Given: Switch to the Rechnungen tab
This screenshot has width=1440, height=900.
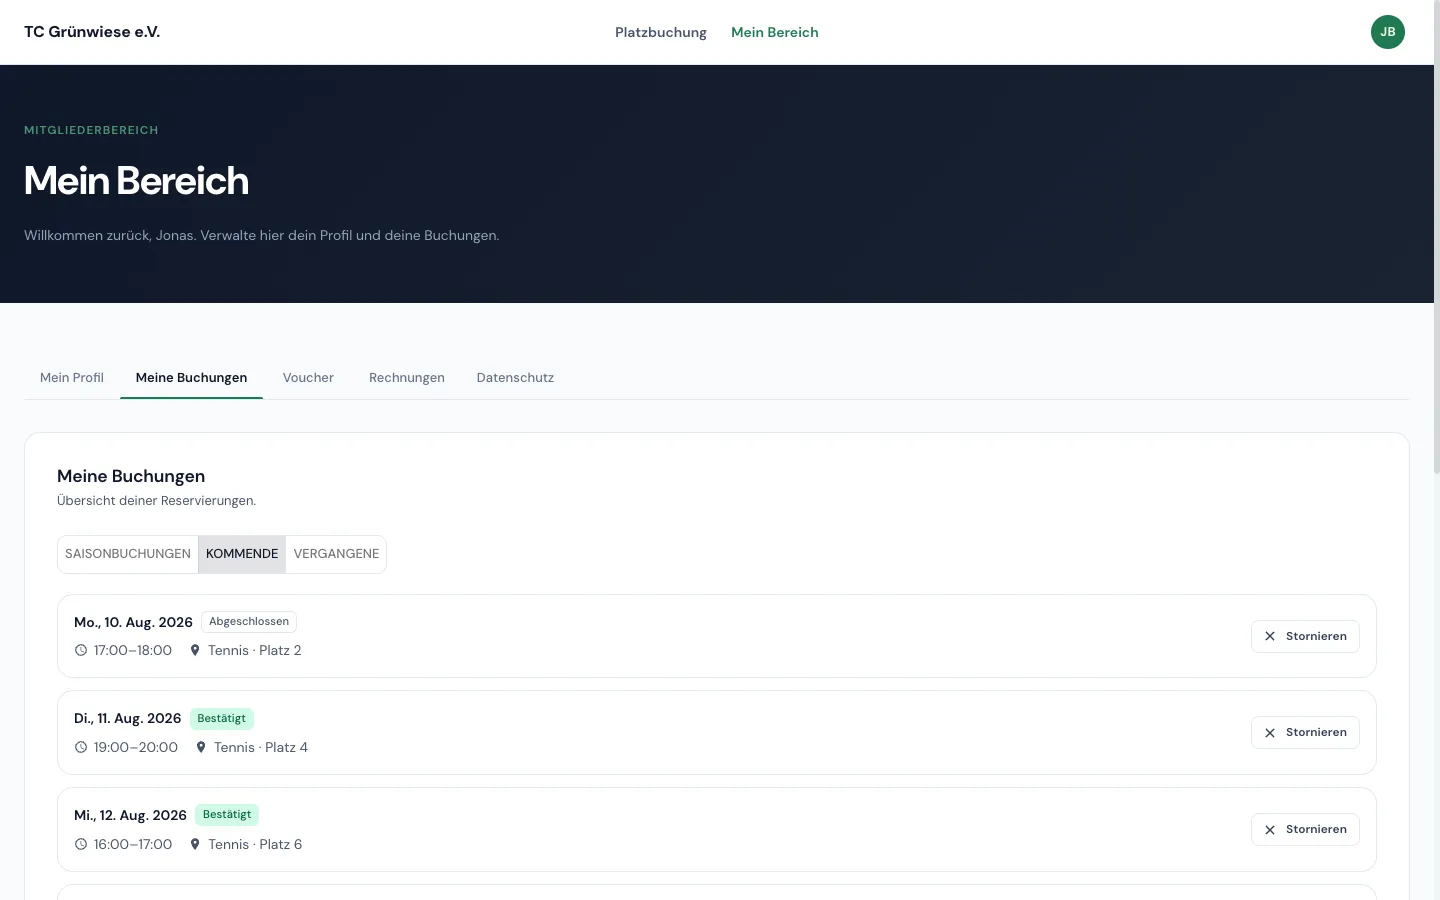Looking at the screenshot, I should [x=407, y=377].
